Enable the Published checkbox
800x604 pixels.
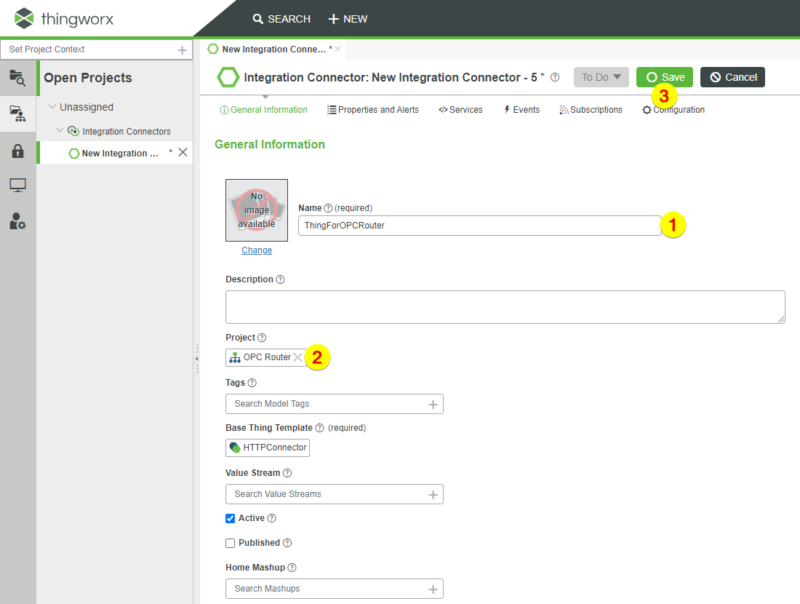tap(229, 543)
